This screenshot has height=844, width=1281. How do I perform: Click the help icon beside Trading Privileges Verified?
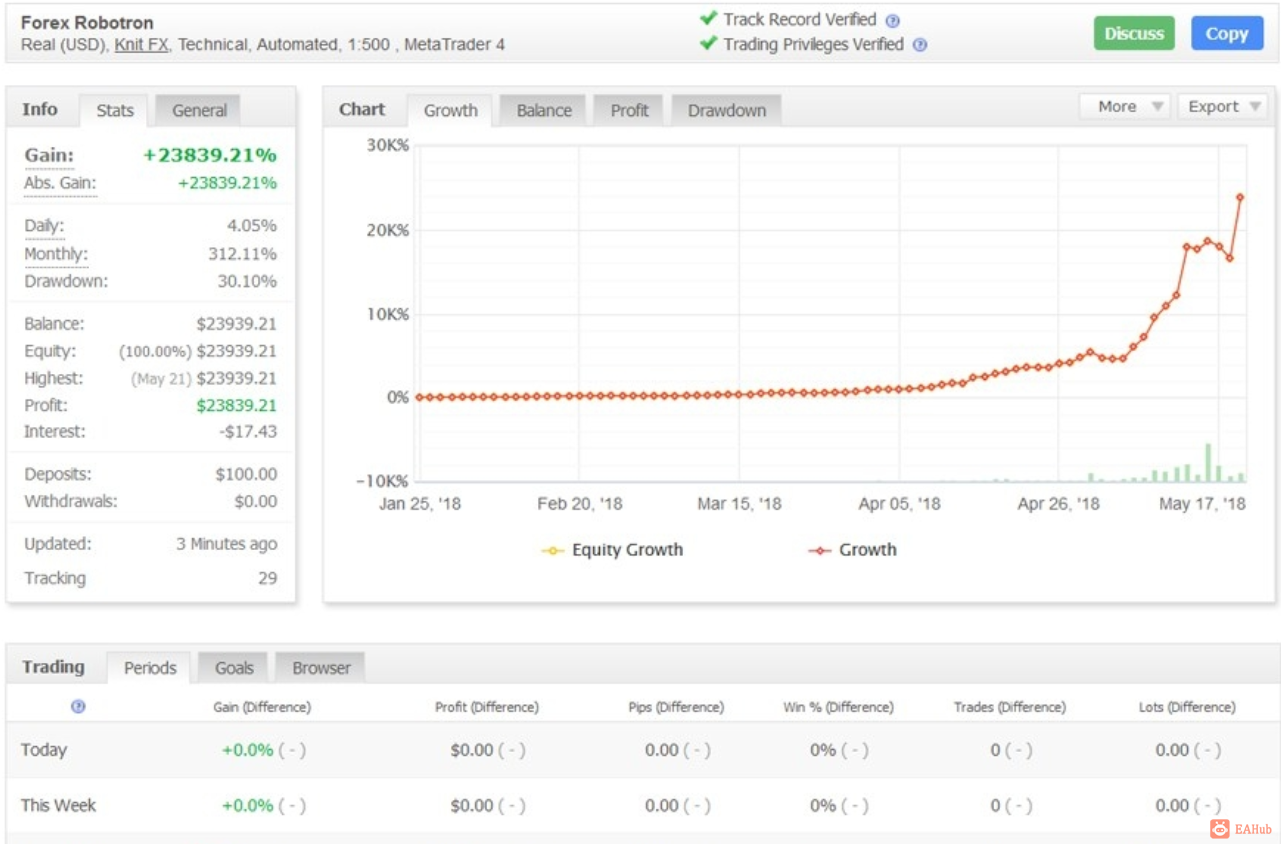(x=920, y=45)
